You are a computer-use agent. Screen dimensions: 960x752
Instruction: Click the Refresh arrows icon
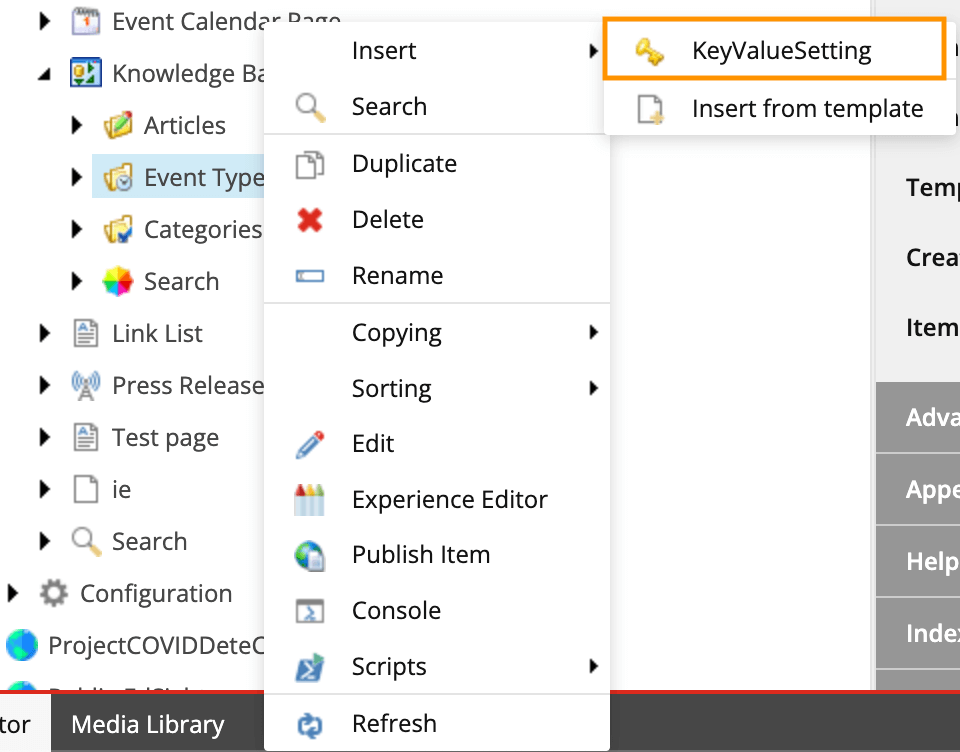[310, 723]
